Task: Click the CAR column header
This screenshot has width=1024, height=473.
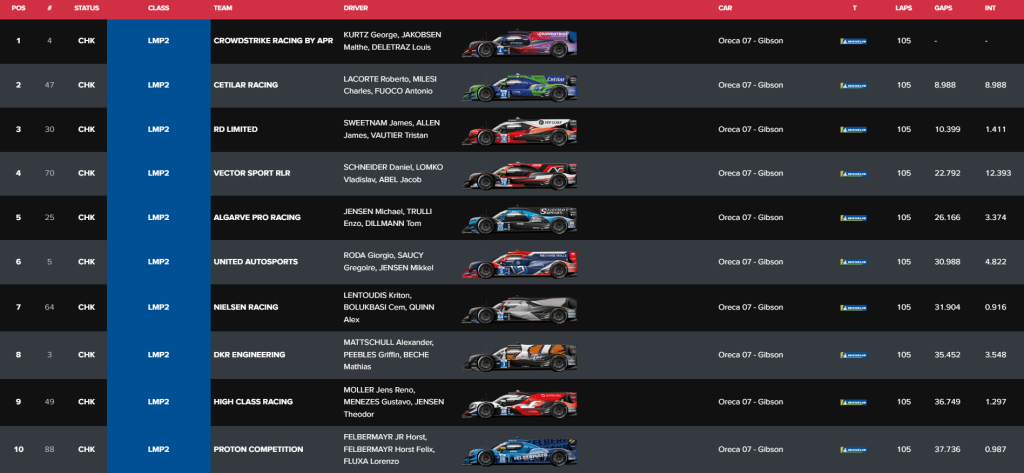Action: tap(725, 8)
